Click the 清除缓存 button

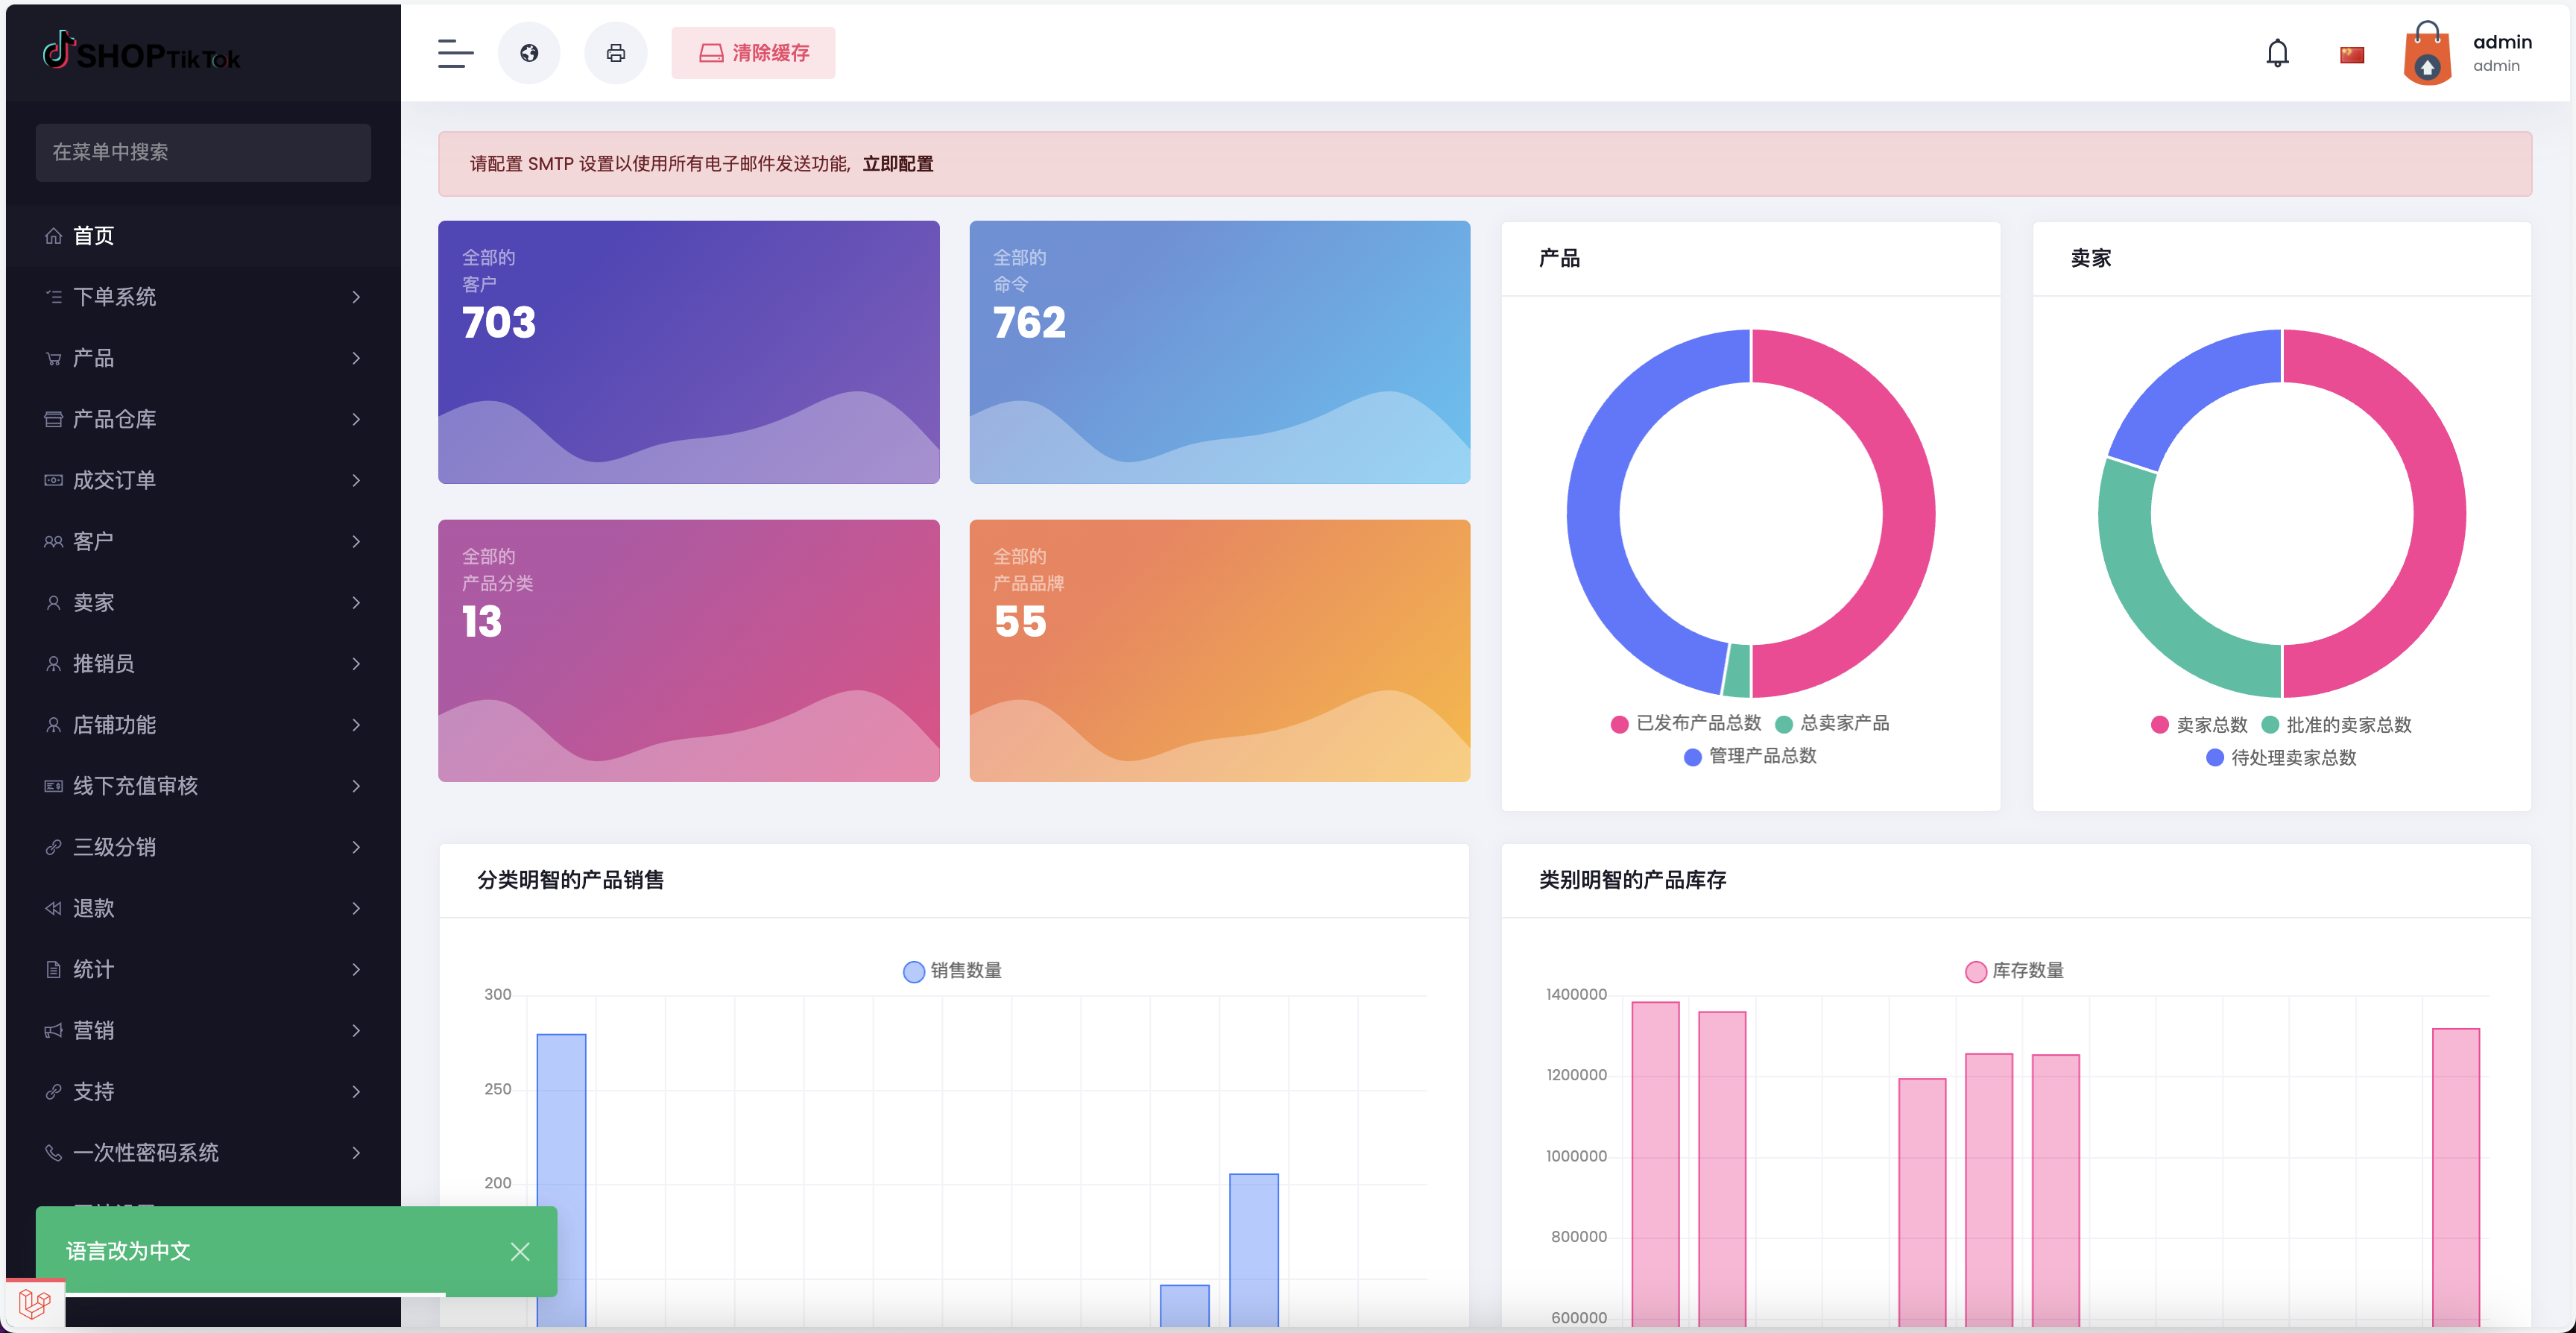tap(753, 53)
